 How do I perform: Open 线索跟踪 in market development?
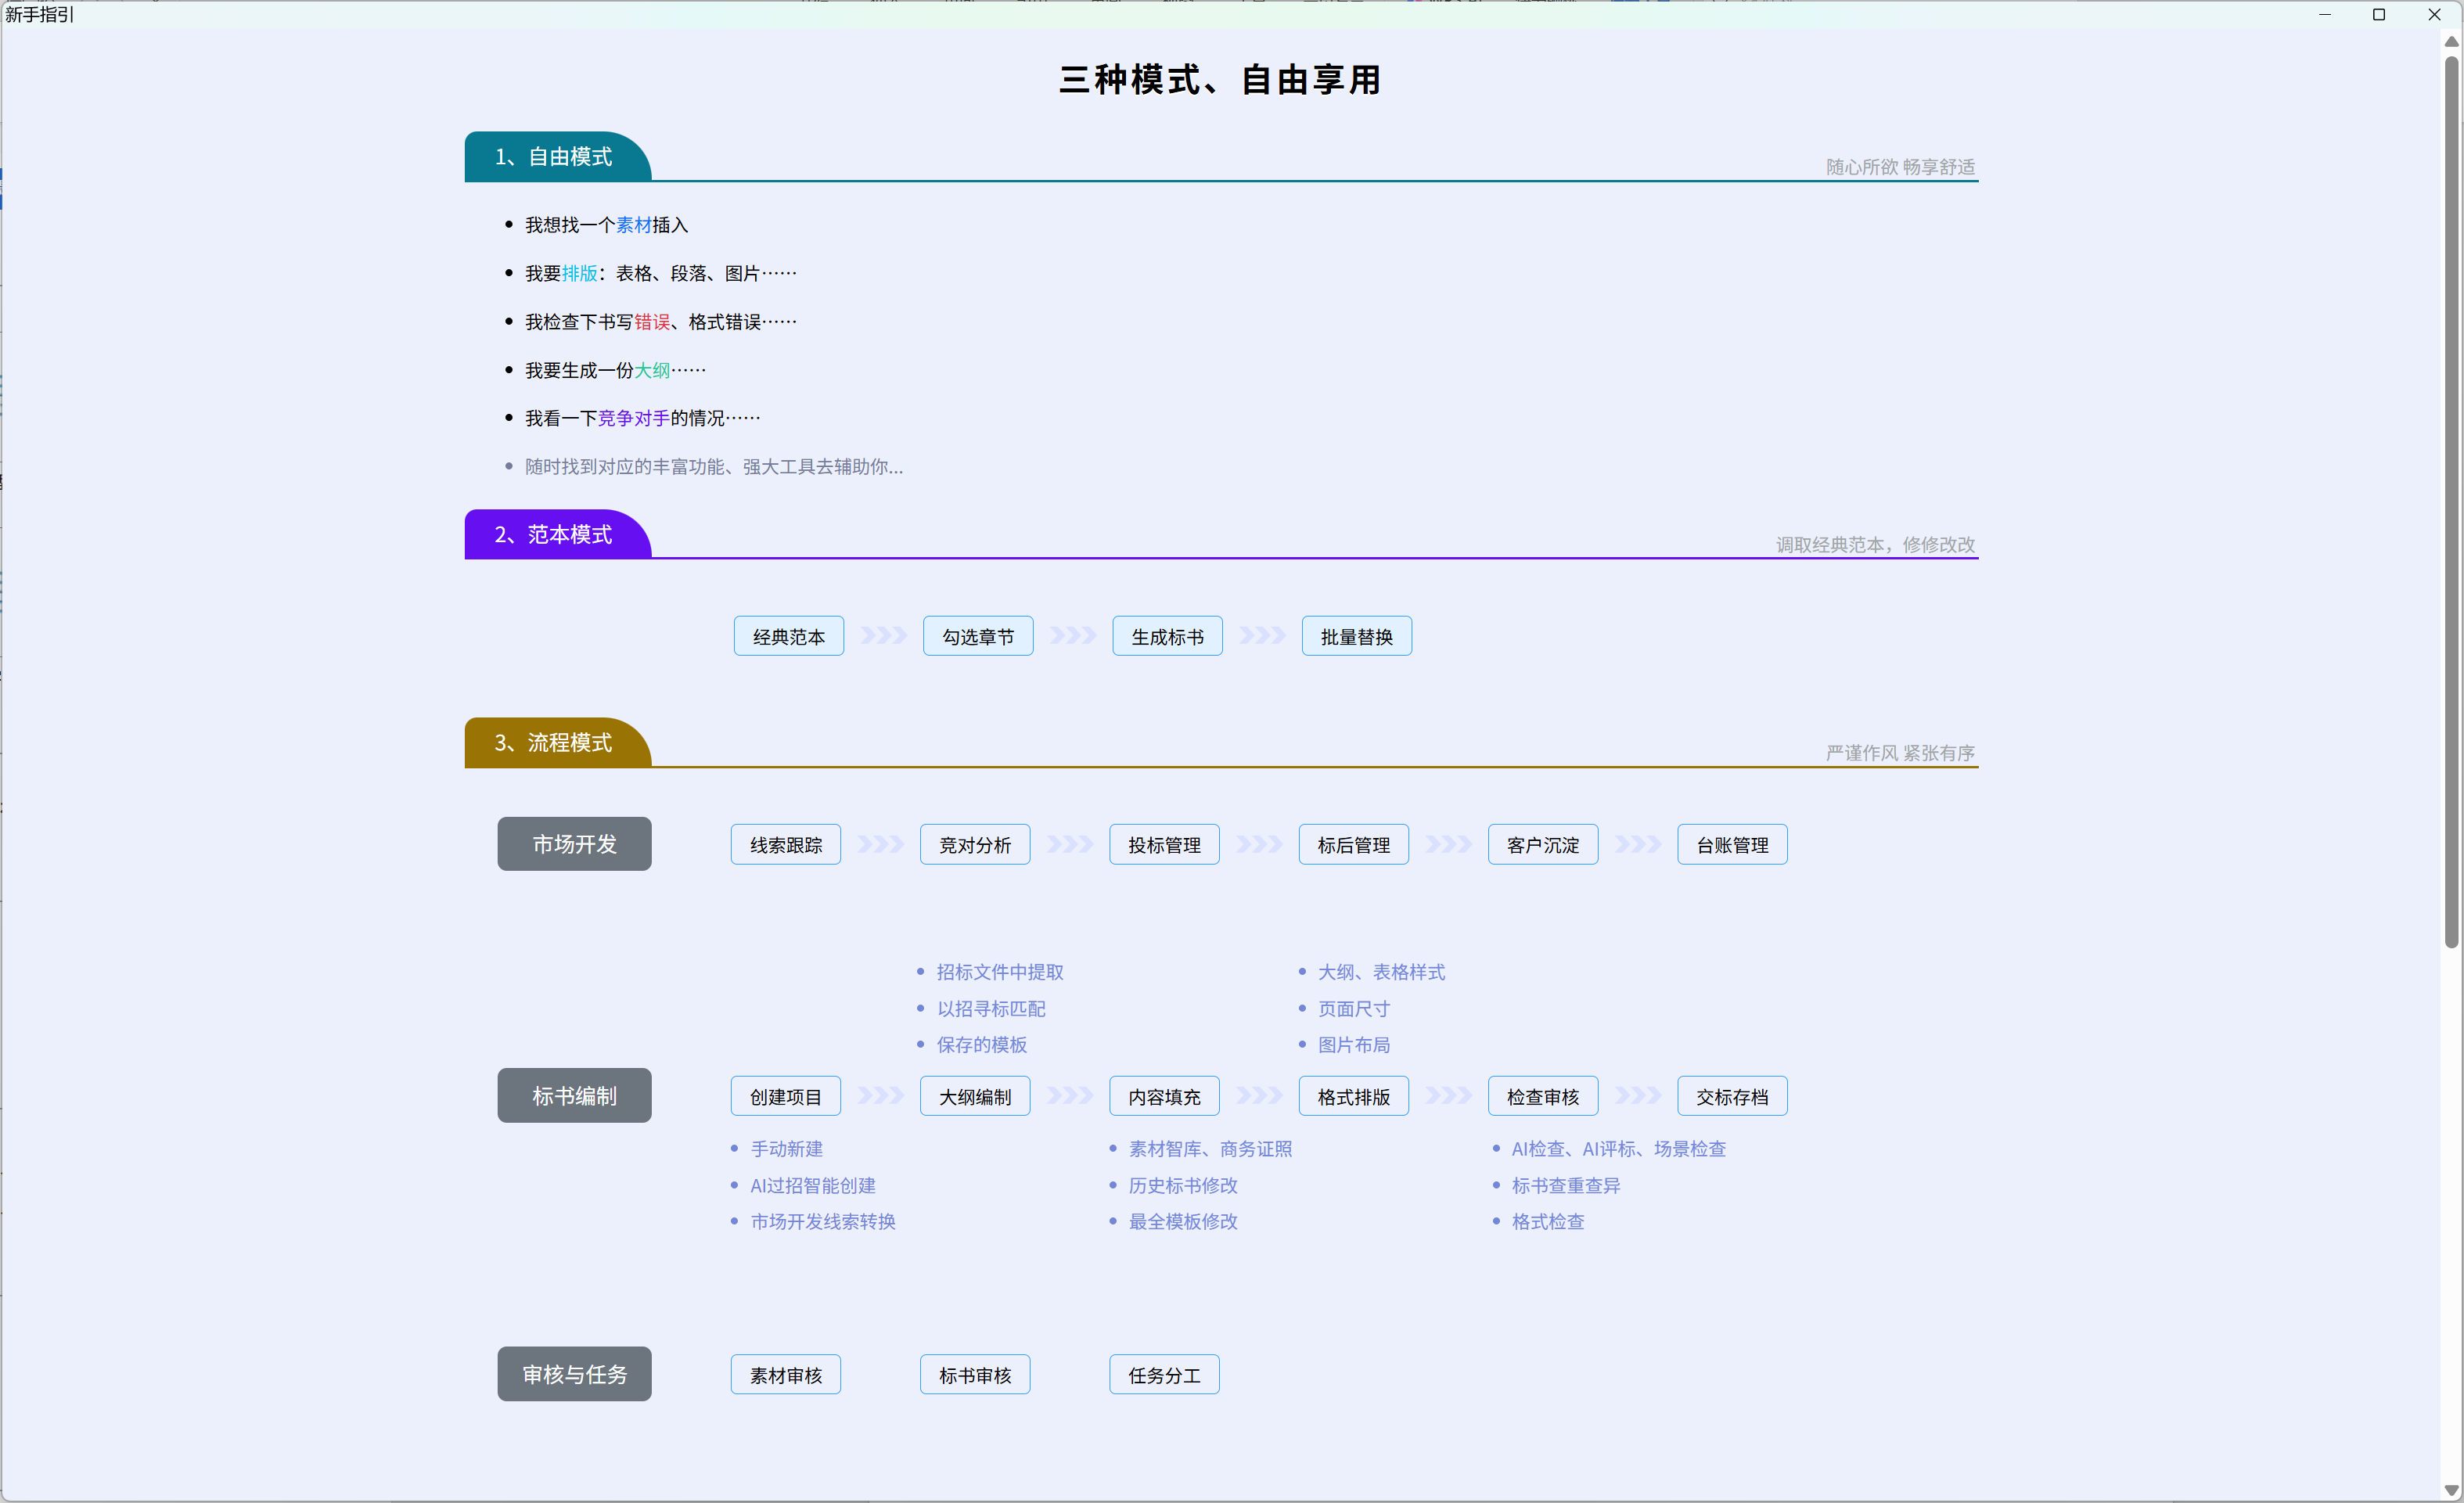pyautogui.click(x=785, y=845)
